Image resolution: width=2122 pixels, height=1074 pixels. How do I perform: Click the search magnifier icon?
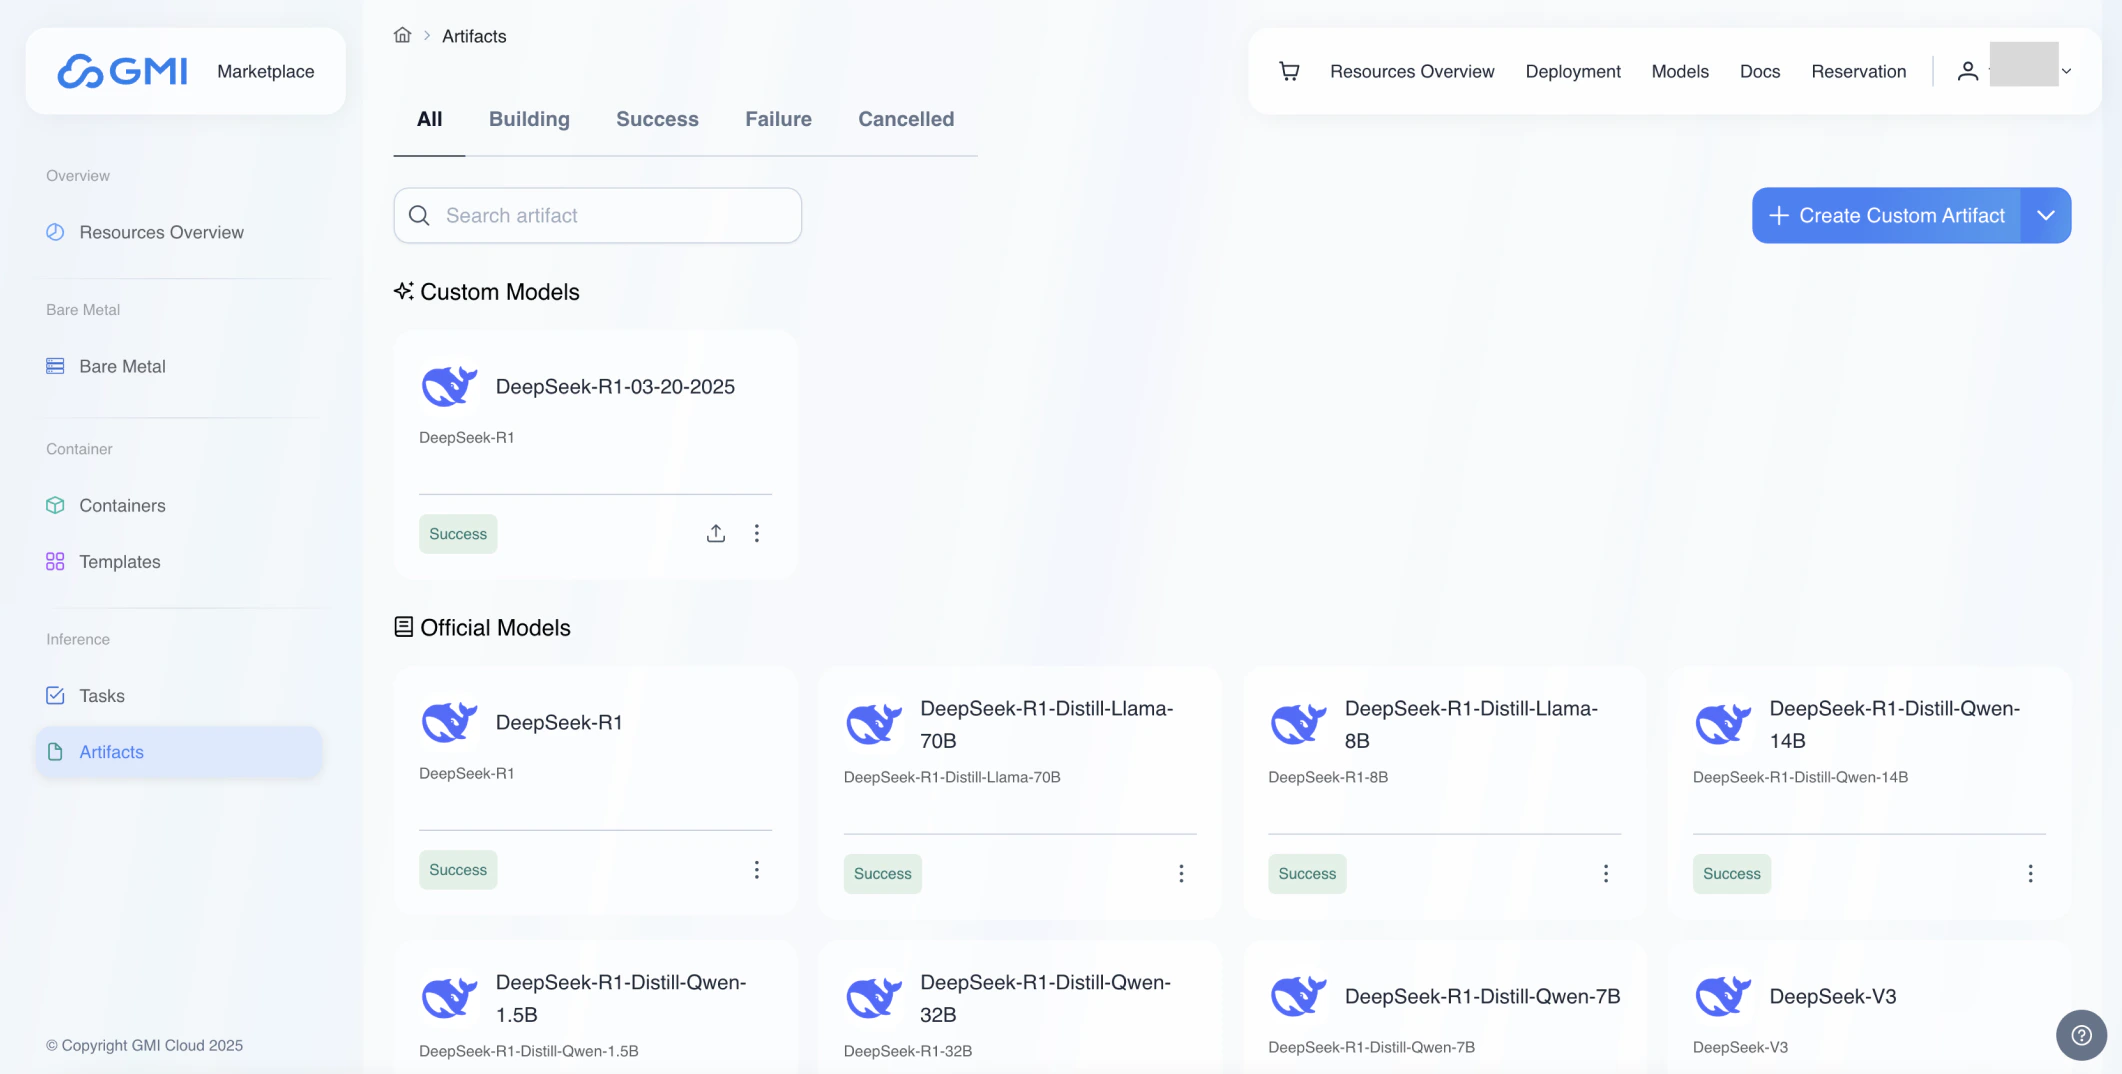click(x=419, y=215)
